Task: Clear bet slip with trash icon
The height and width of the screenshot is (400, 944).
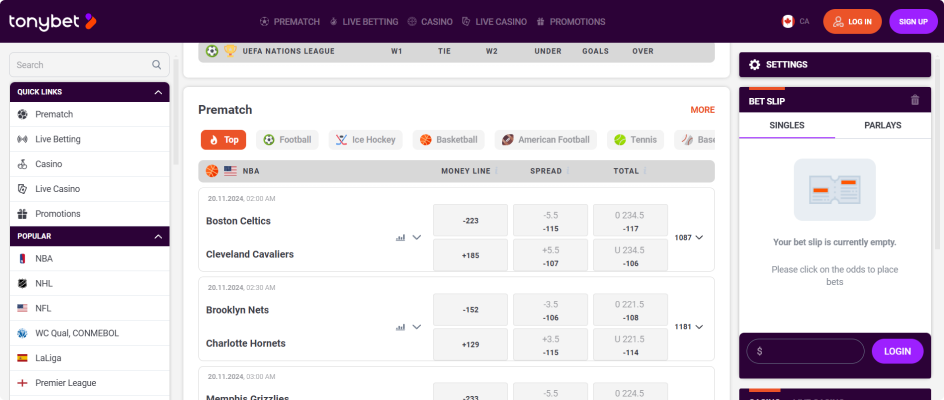Action: pos(915,101)
